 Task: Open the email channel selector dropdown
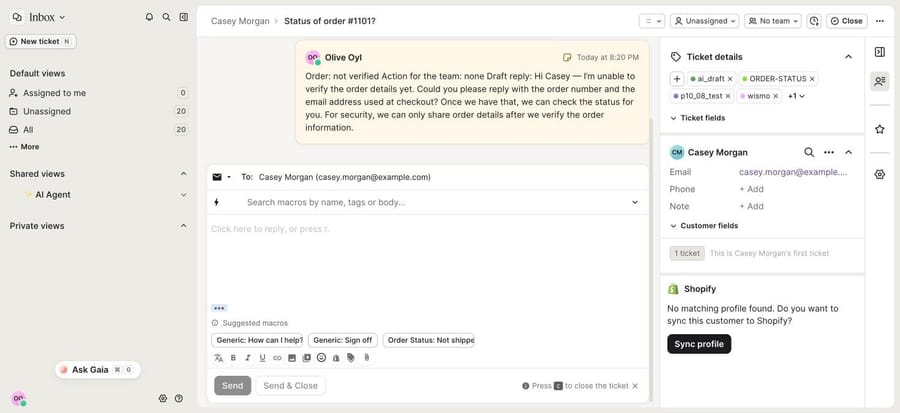[222, 177]
